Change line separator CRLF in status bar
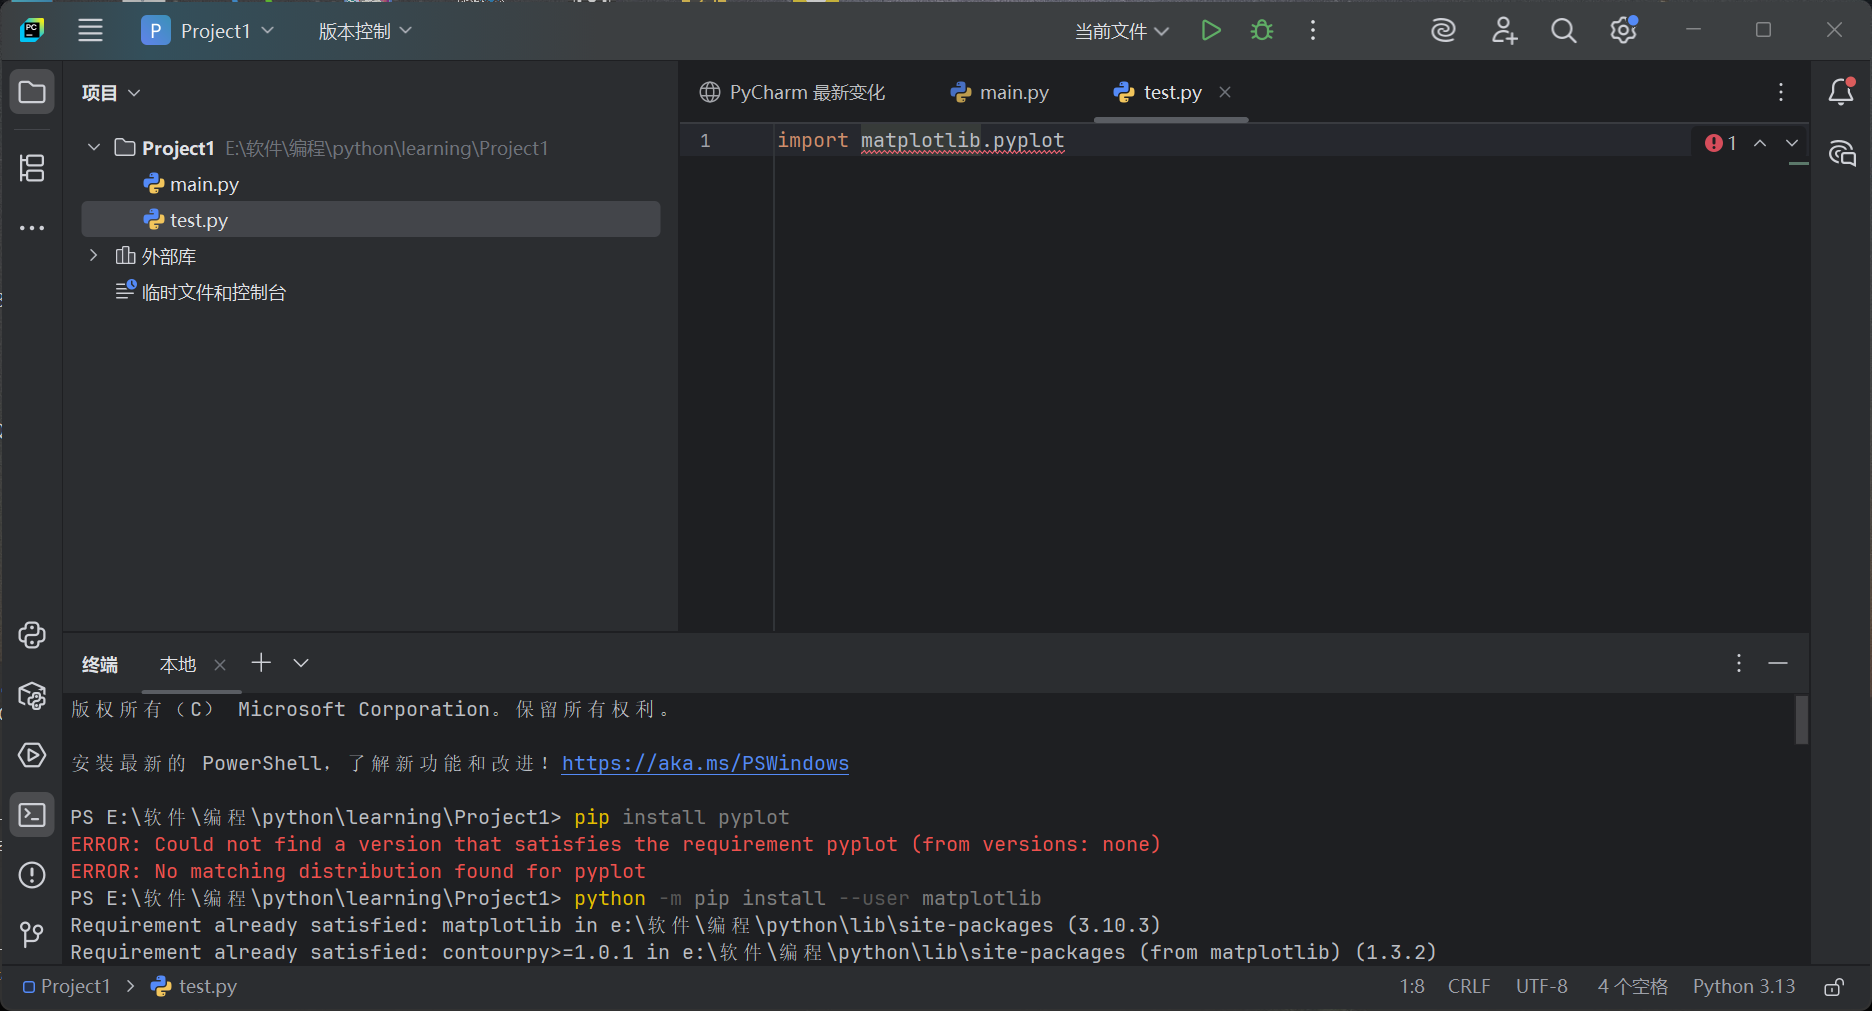1872x1011 pixels. [1469, 986]
